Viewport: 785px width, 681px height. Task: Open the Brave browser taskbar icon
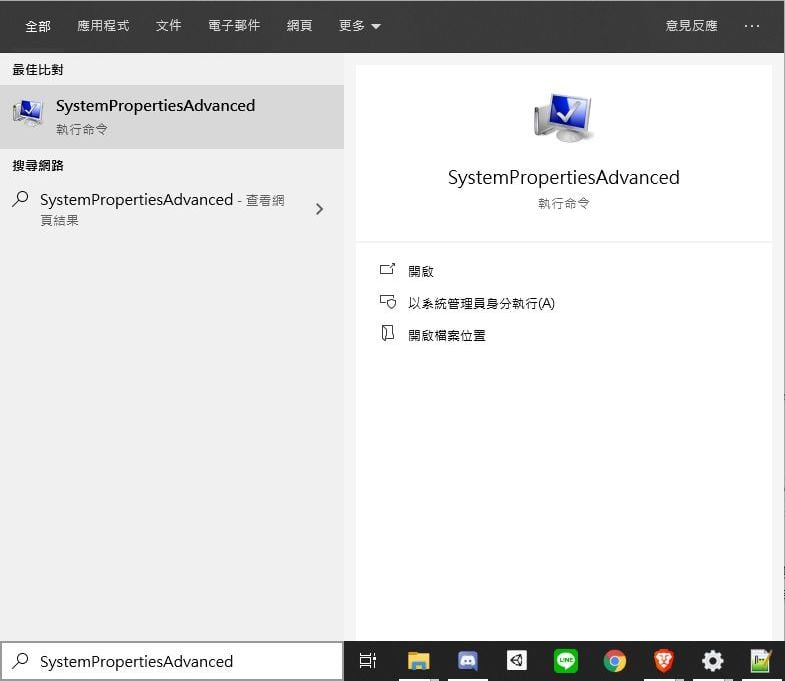click(x=664, y=660)
